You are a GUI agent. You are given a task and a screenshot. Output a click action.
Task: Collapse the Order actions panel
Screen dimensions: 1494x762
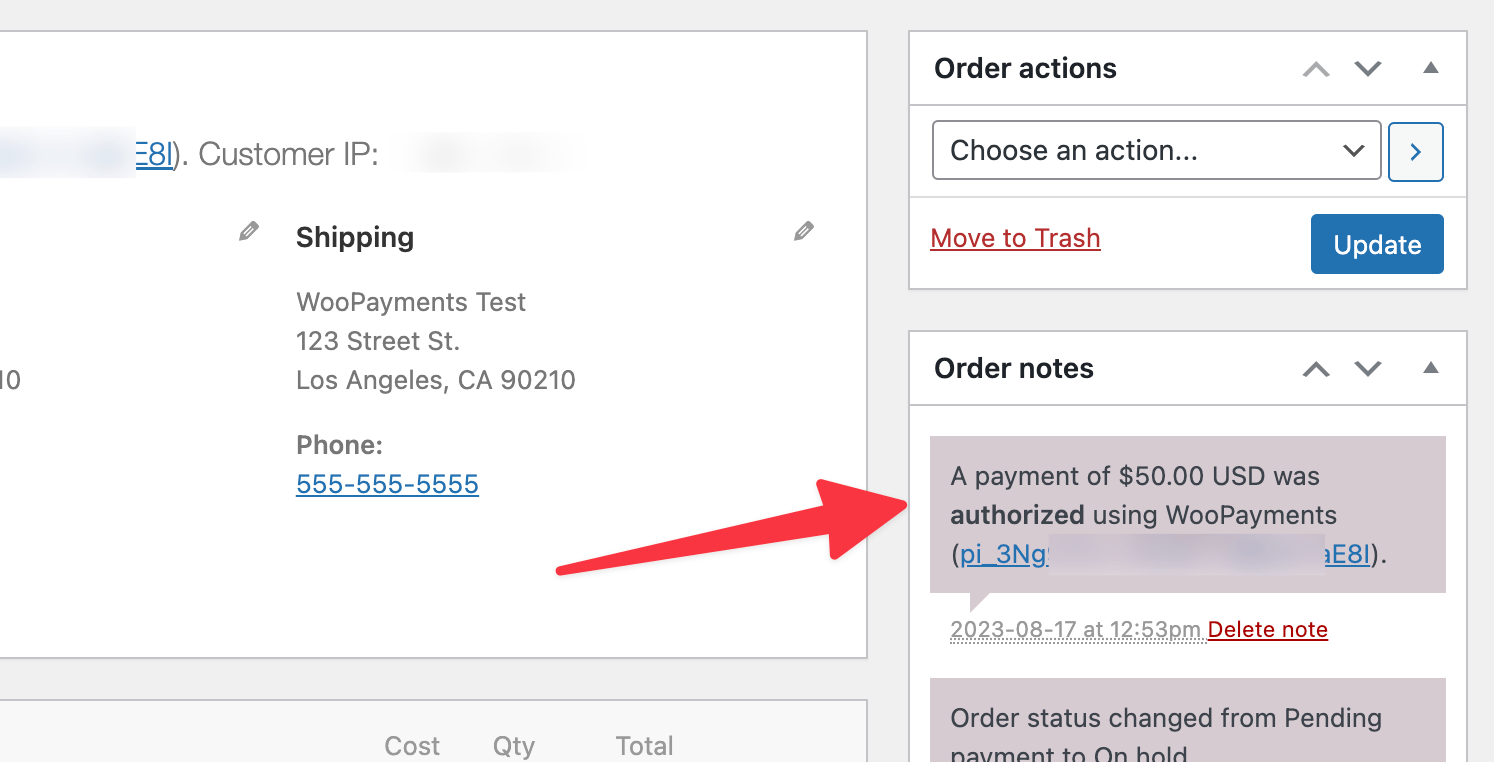(1431, 69)
